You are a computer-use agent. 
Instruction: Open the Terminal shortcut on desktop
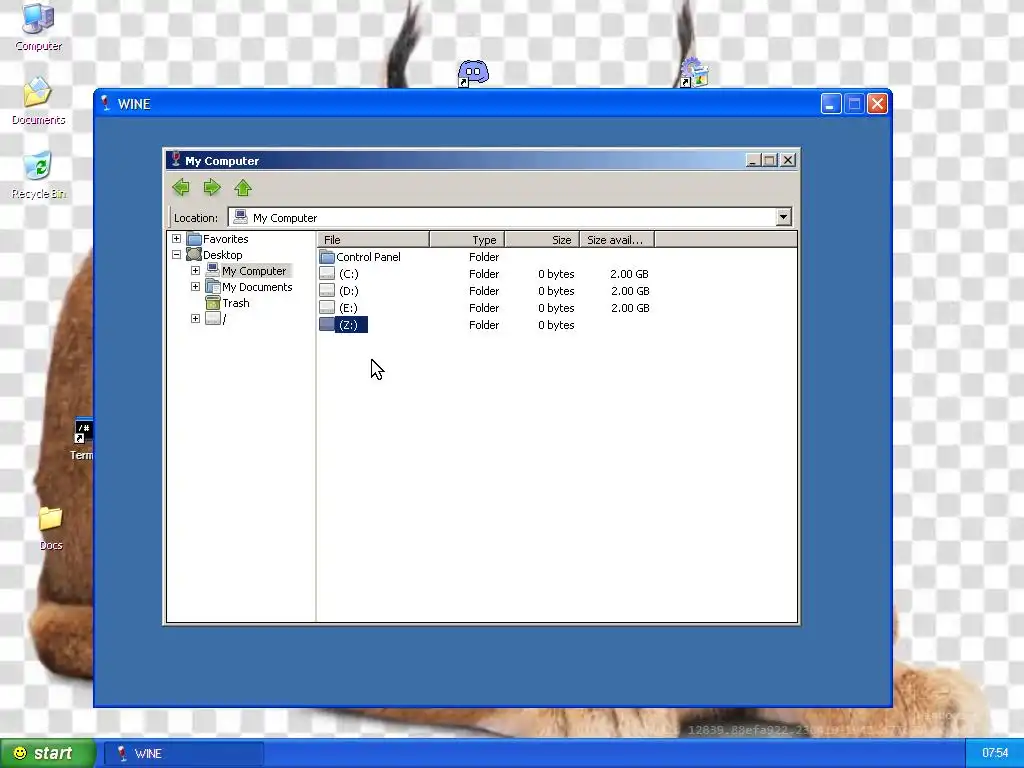click(82, 439)
